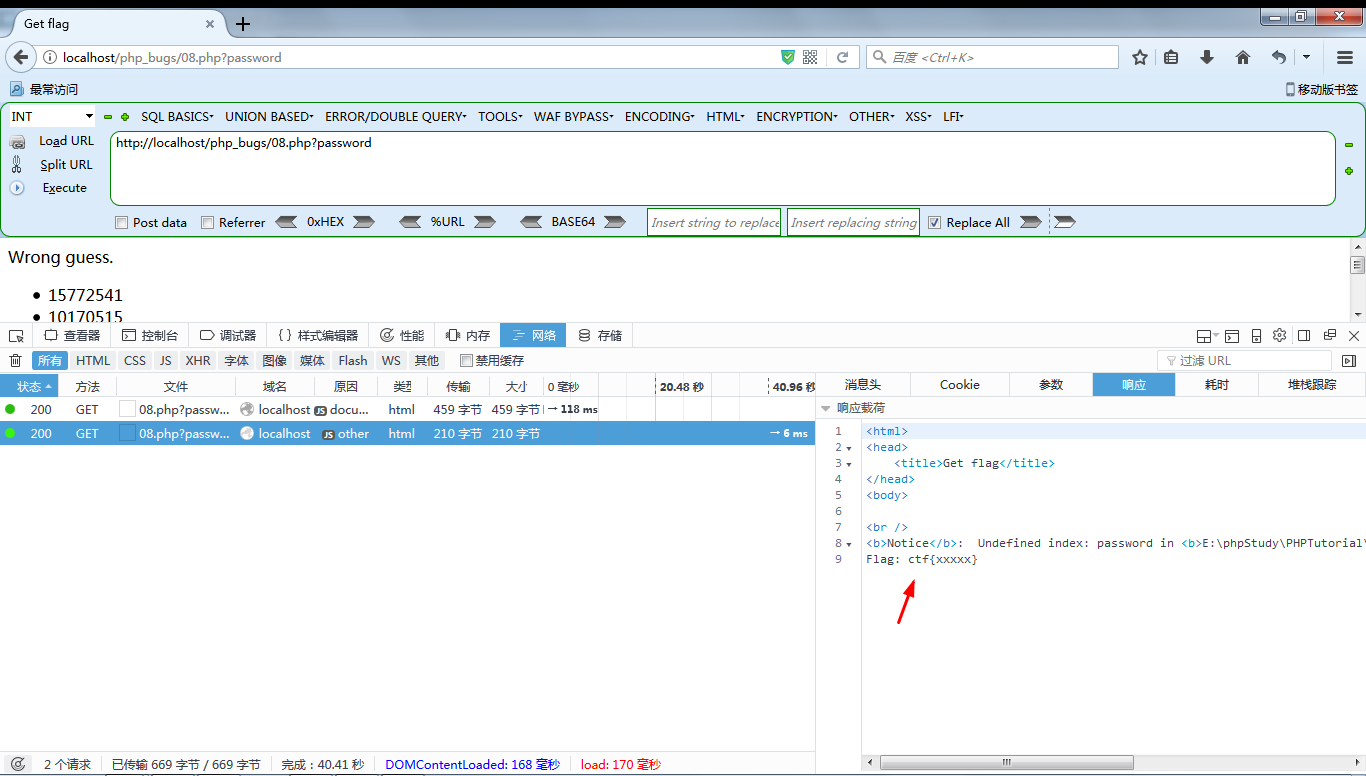1366x776 pixels.
Task: Open the INT type dropdown
Action: click(x=52, y=117)
